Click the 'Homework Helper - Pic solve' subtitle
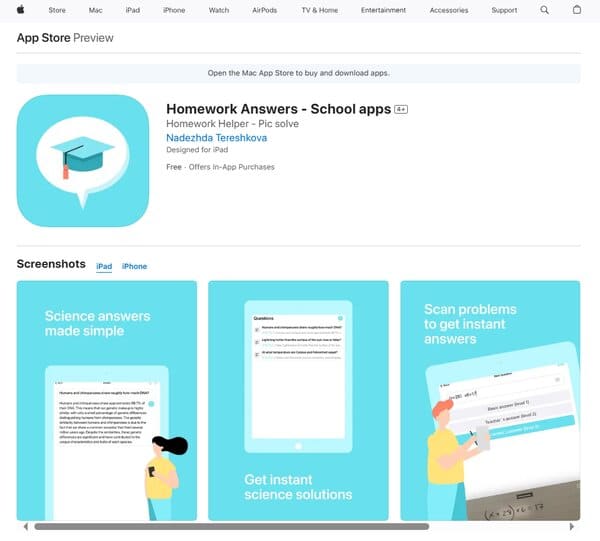Image resolution: width=600 pixels, height=541 pixels. coord(232,124)
